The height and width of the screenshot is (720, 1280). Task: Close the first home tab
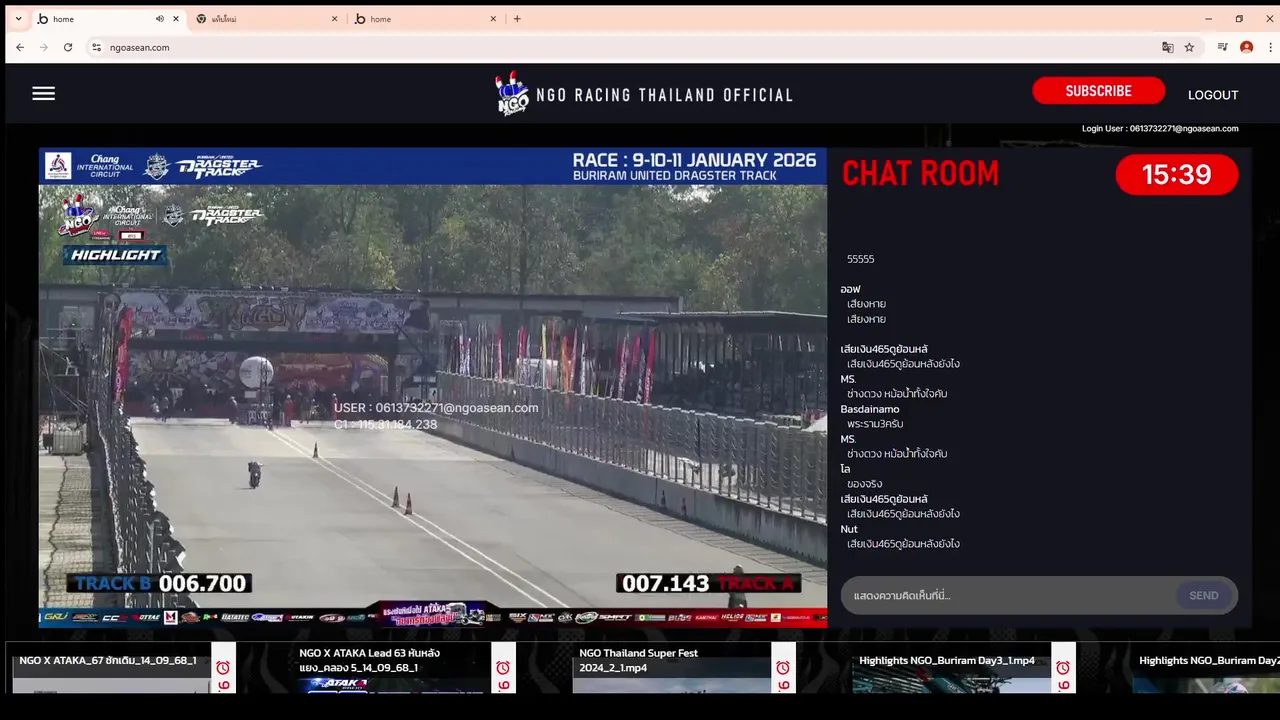click(x=176, y=19)
